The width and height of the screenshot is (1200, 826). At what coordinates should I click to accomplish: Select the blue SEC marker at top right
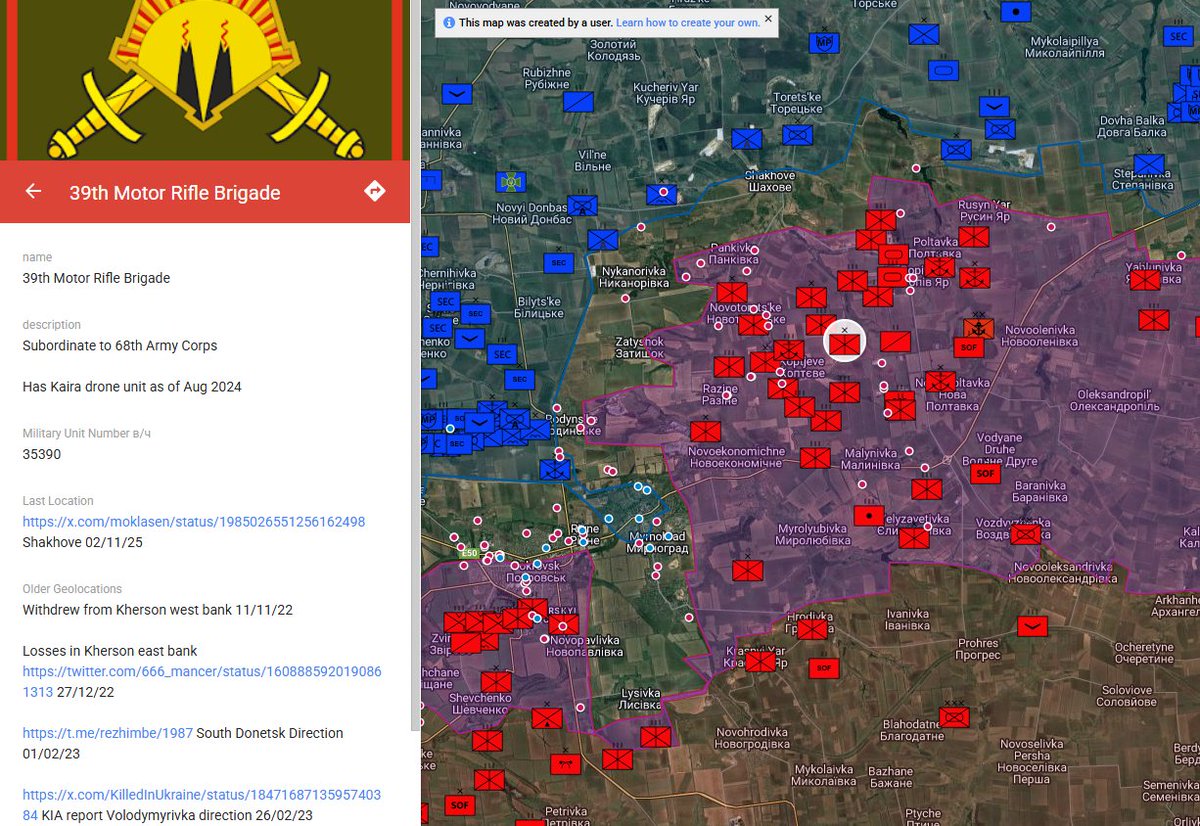1177,37
